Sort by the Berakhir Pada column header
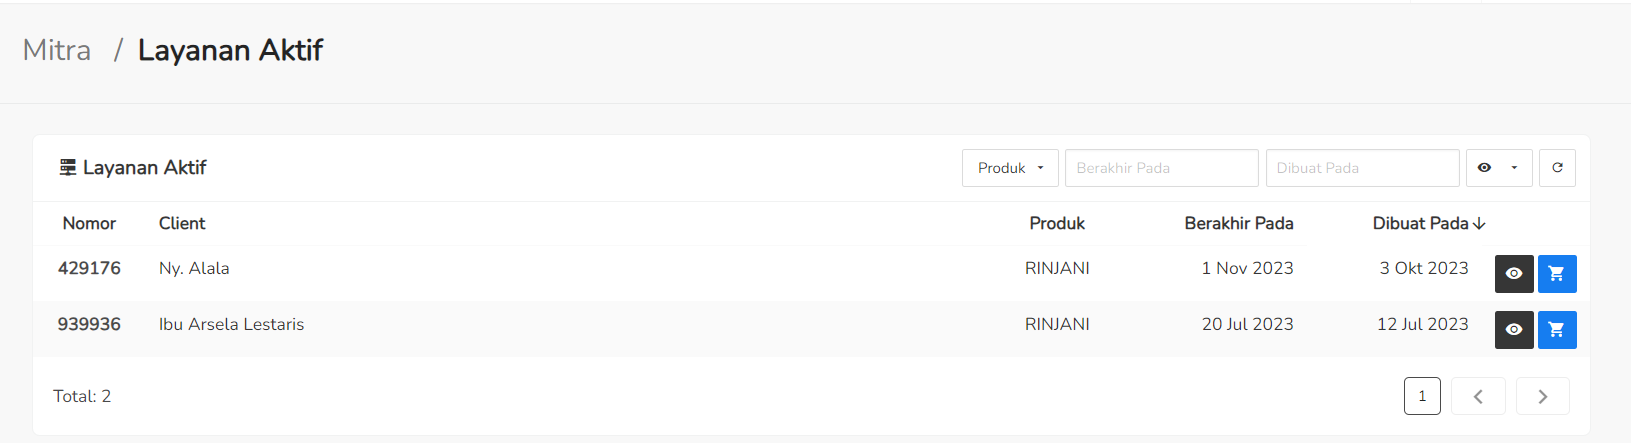 [1238, 223]
